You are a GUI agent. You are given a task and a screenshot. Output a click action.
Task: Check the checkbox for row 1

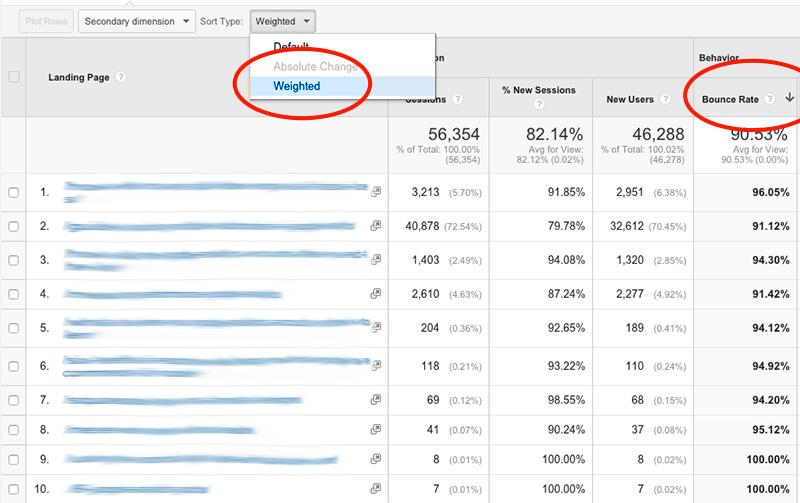pos(14,192)
